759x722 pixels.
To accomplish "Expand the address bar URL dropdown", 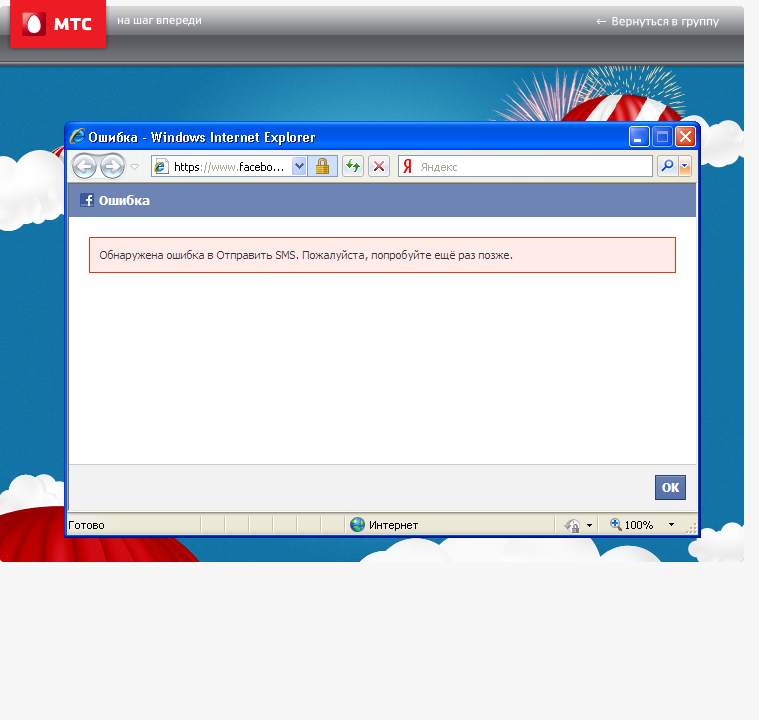I will click(x=299, y=167).
